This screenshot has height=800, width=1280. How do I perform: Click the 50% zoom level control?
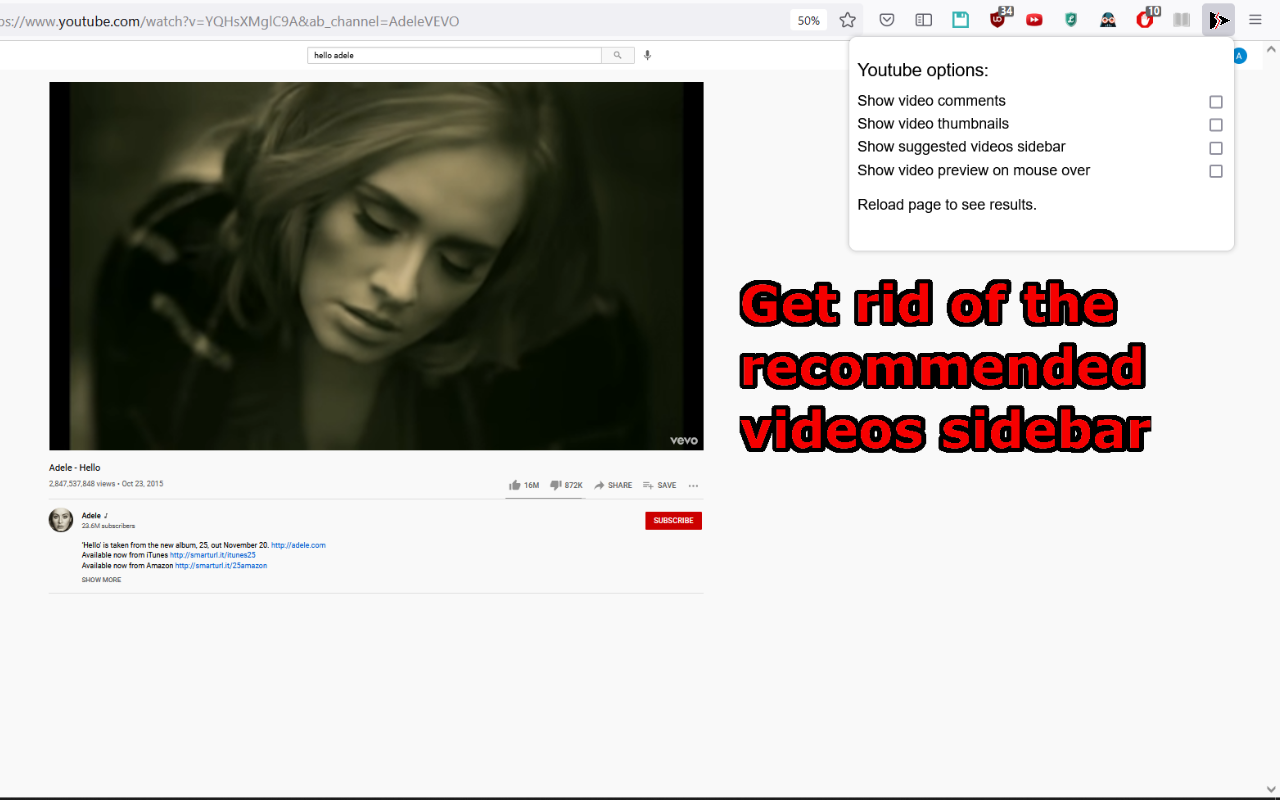click(x=808, y=19)
